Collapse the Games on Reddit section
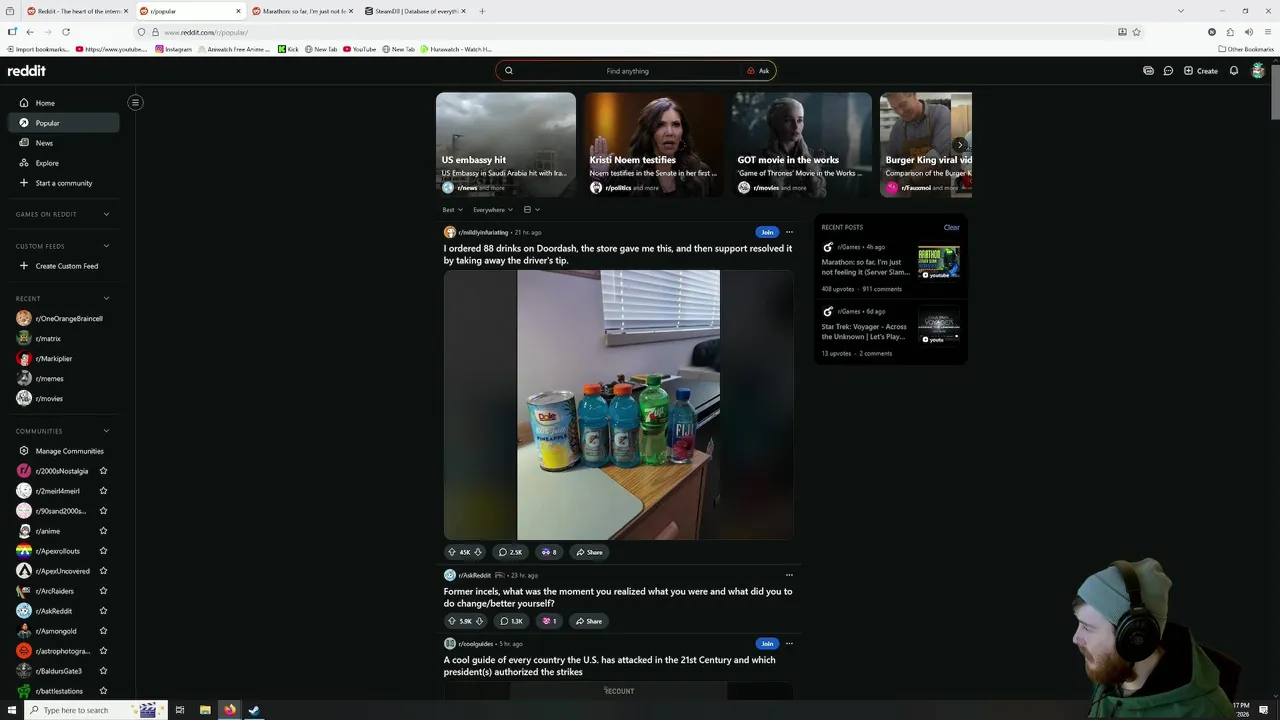The image size is (1280, 720). coord(106,214)
